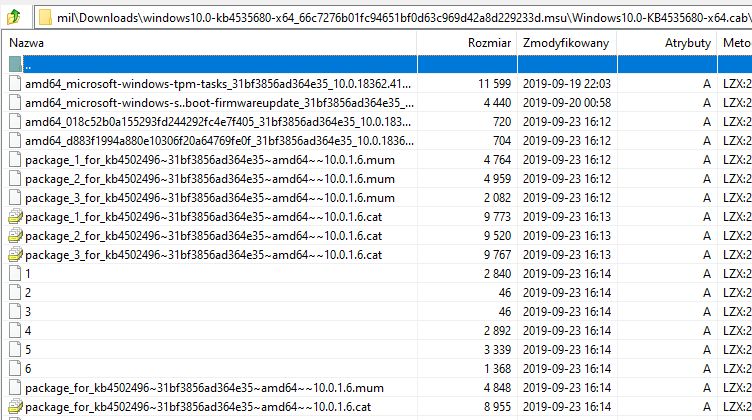Click size value 4 959
752x420 pixels.
pyautogui.click(x=497, y=179)
